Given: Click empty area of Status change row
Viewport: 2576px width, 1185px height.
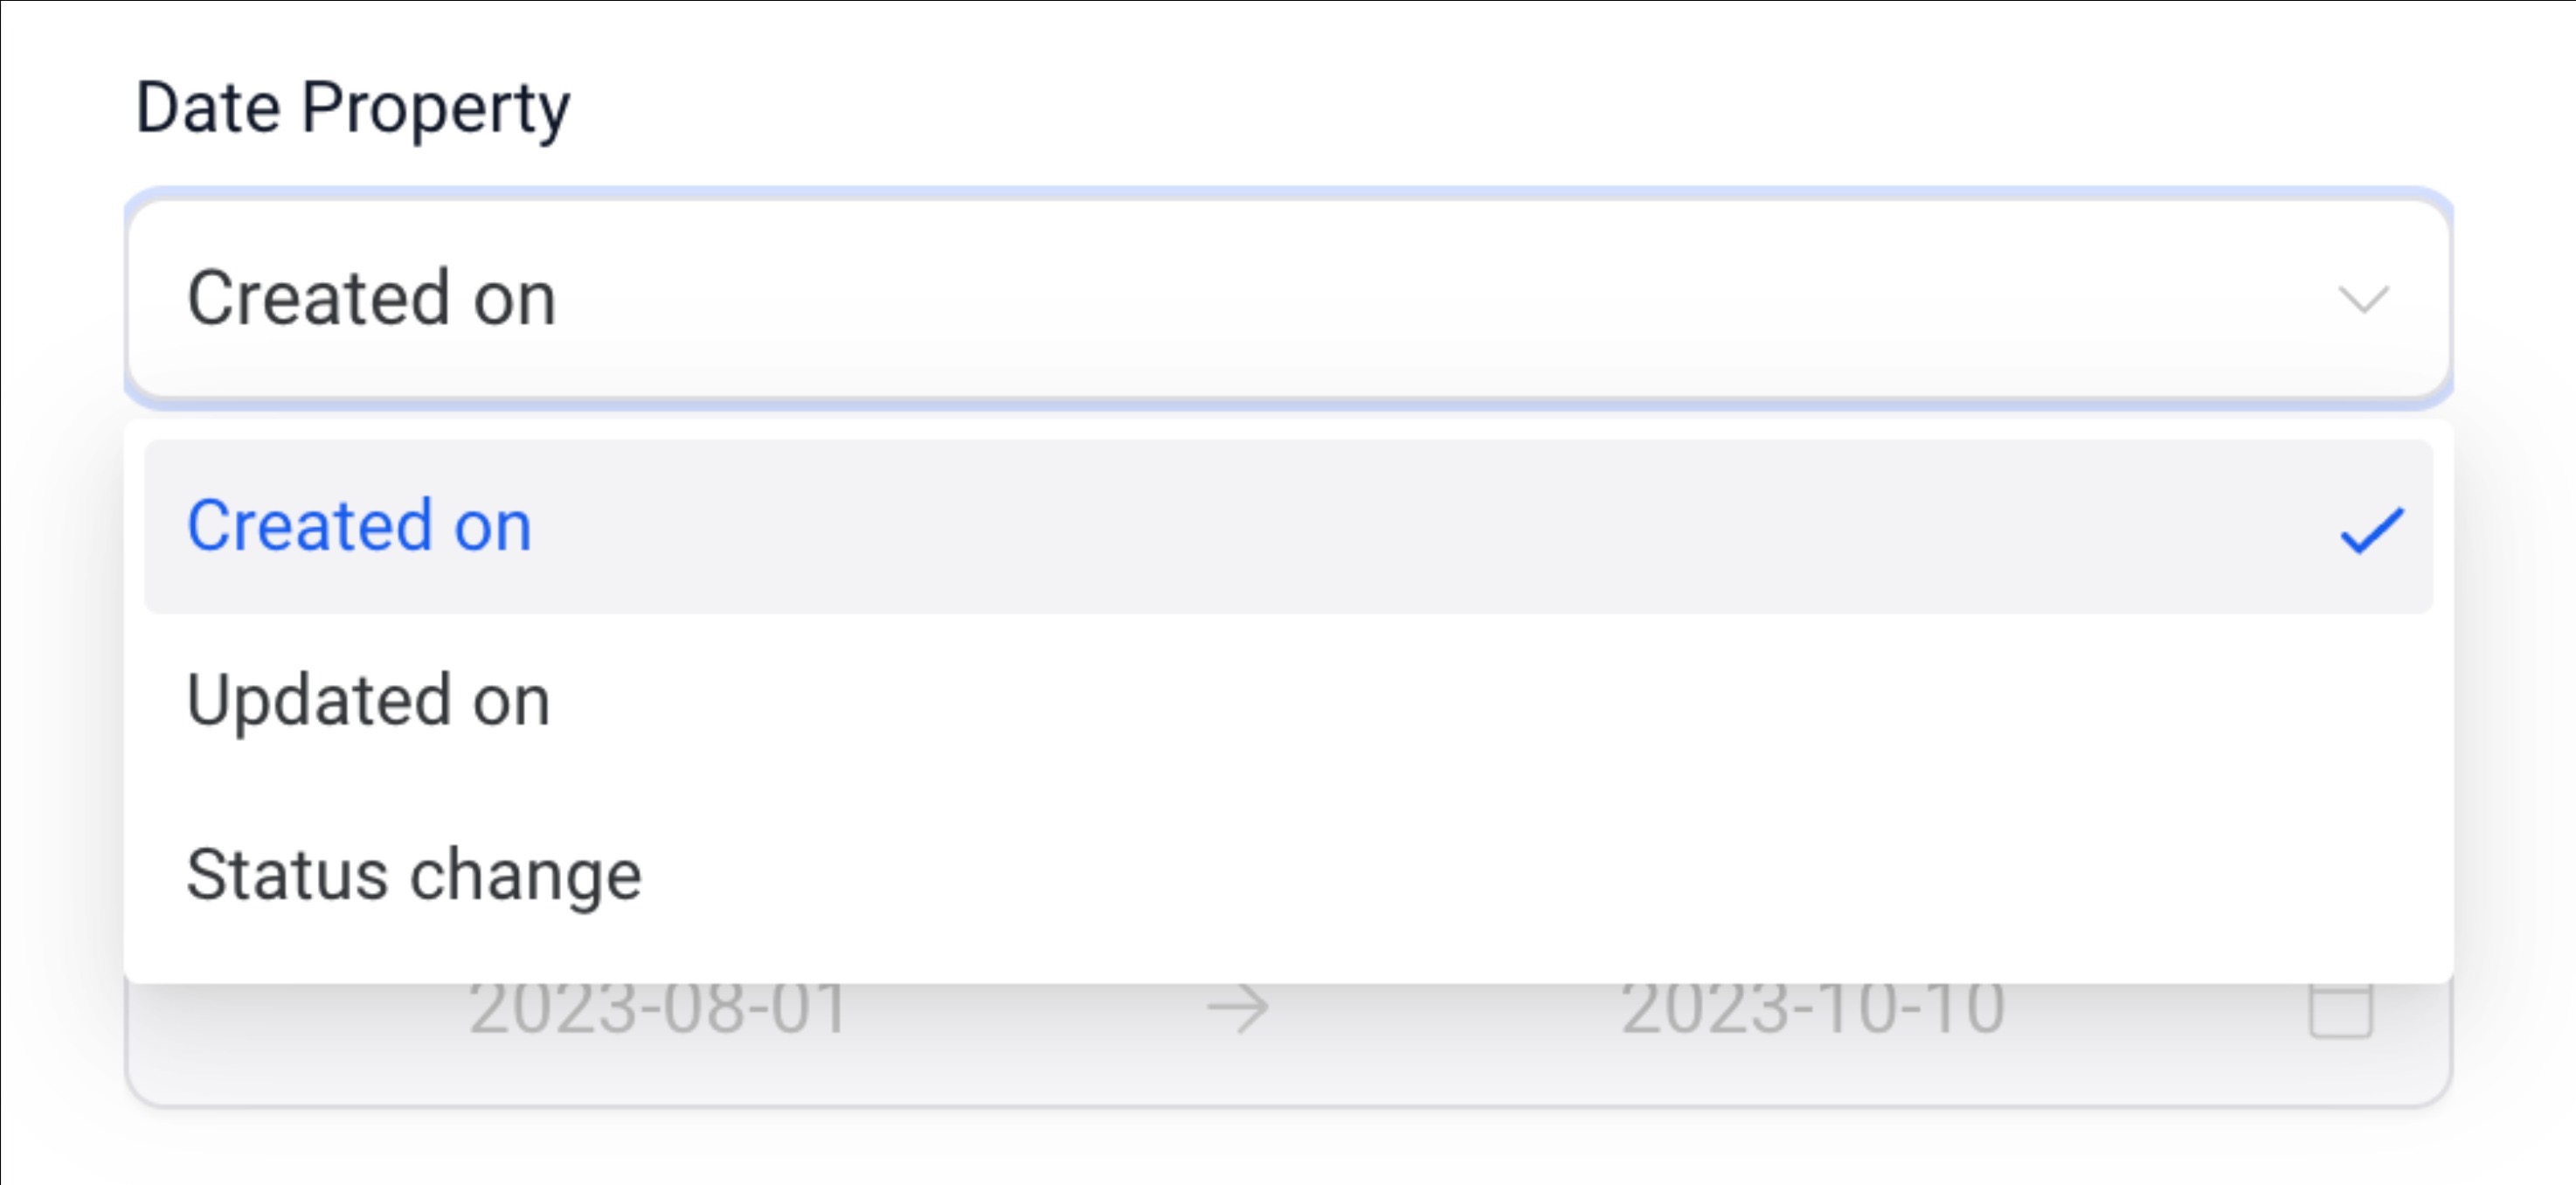Looking at the screenshot, I should (1500, 875).
